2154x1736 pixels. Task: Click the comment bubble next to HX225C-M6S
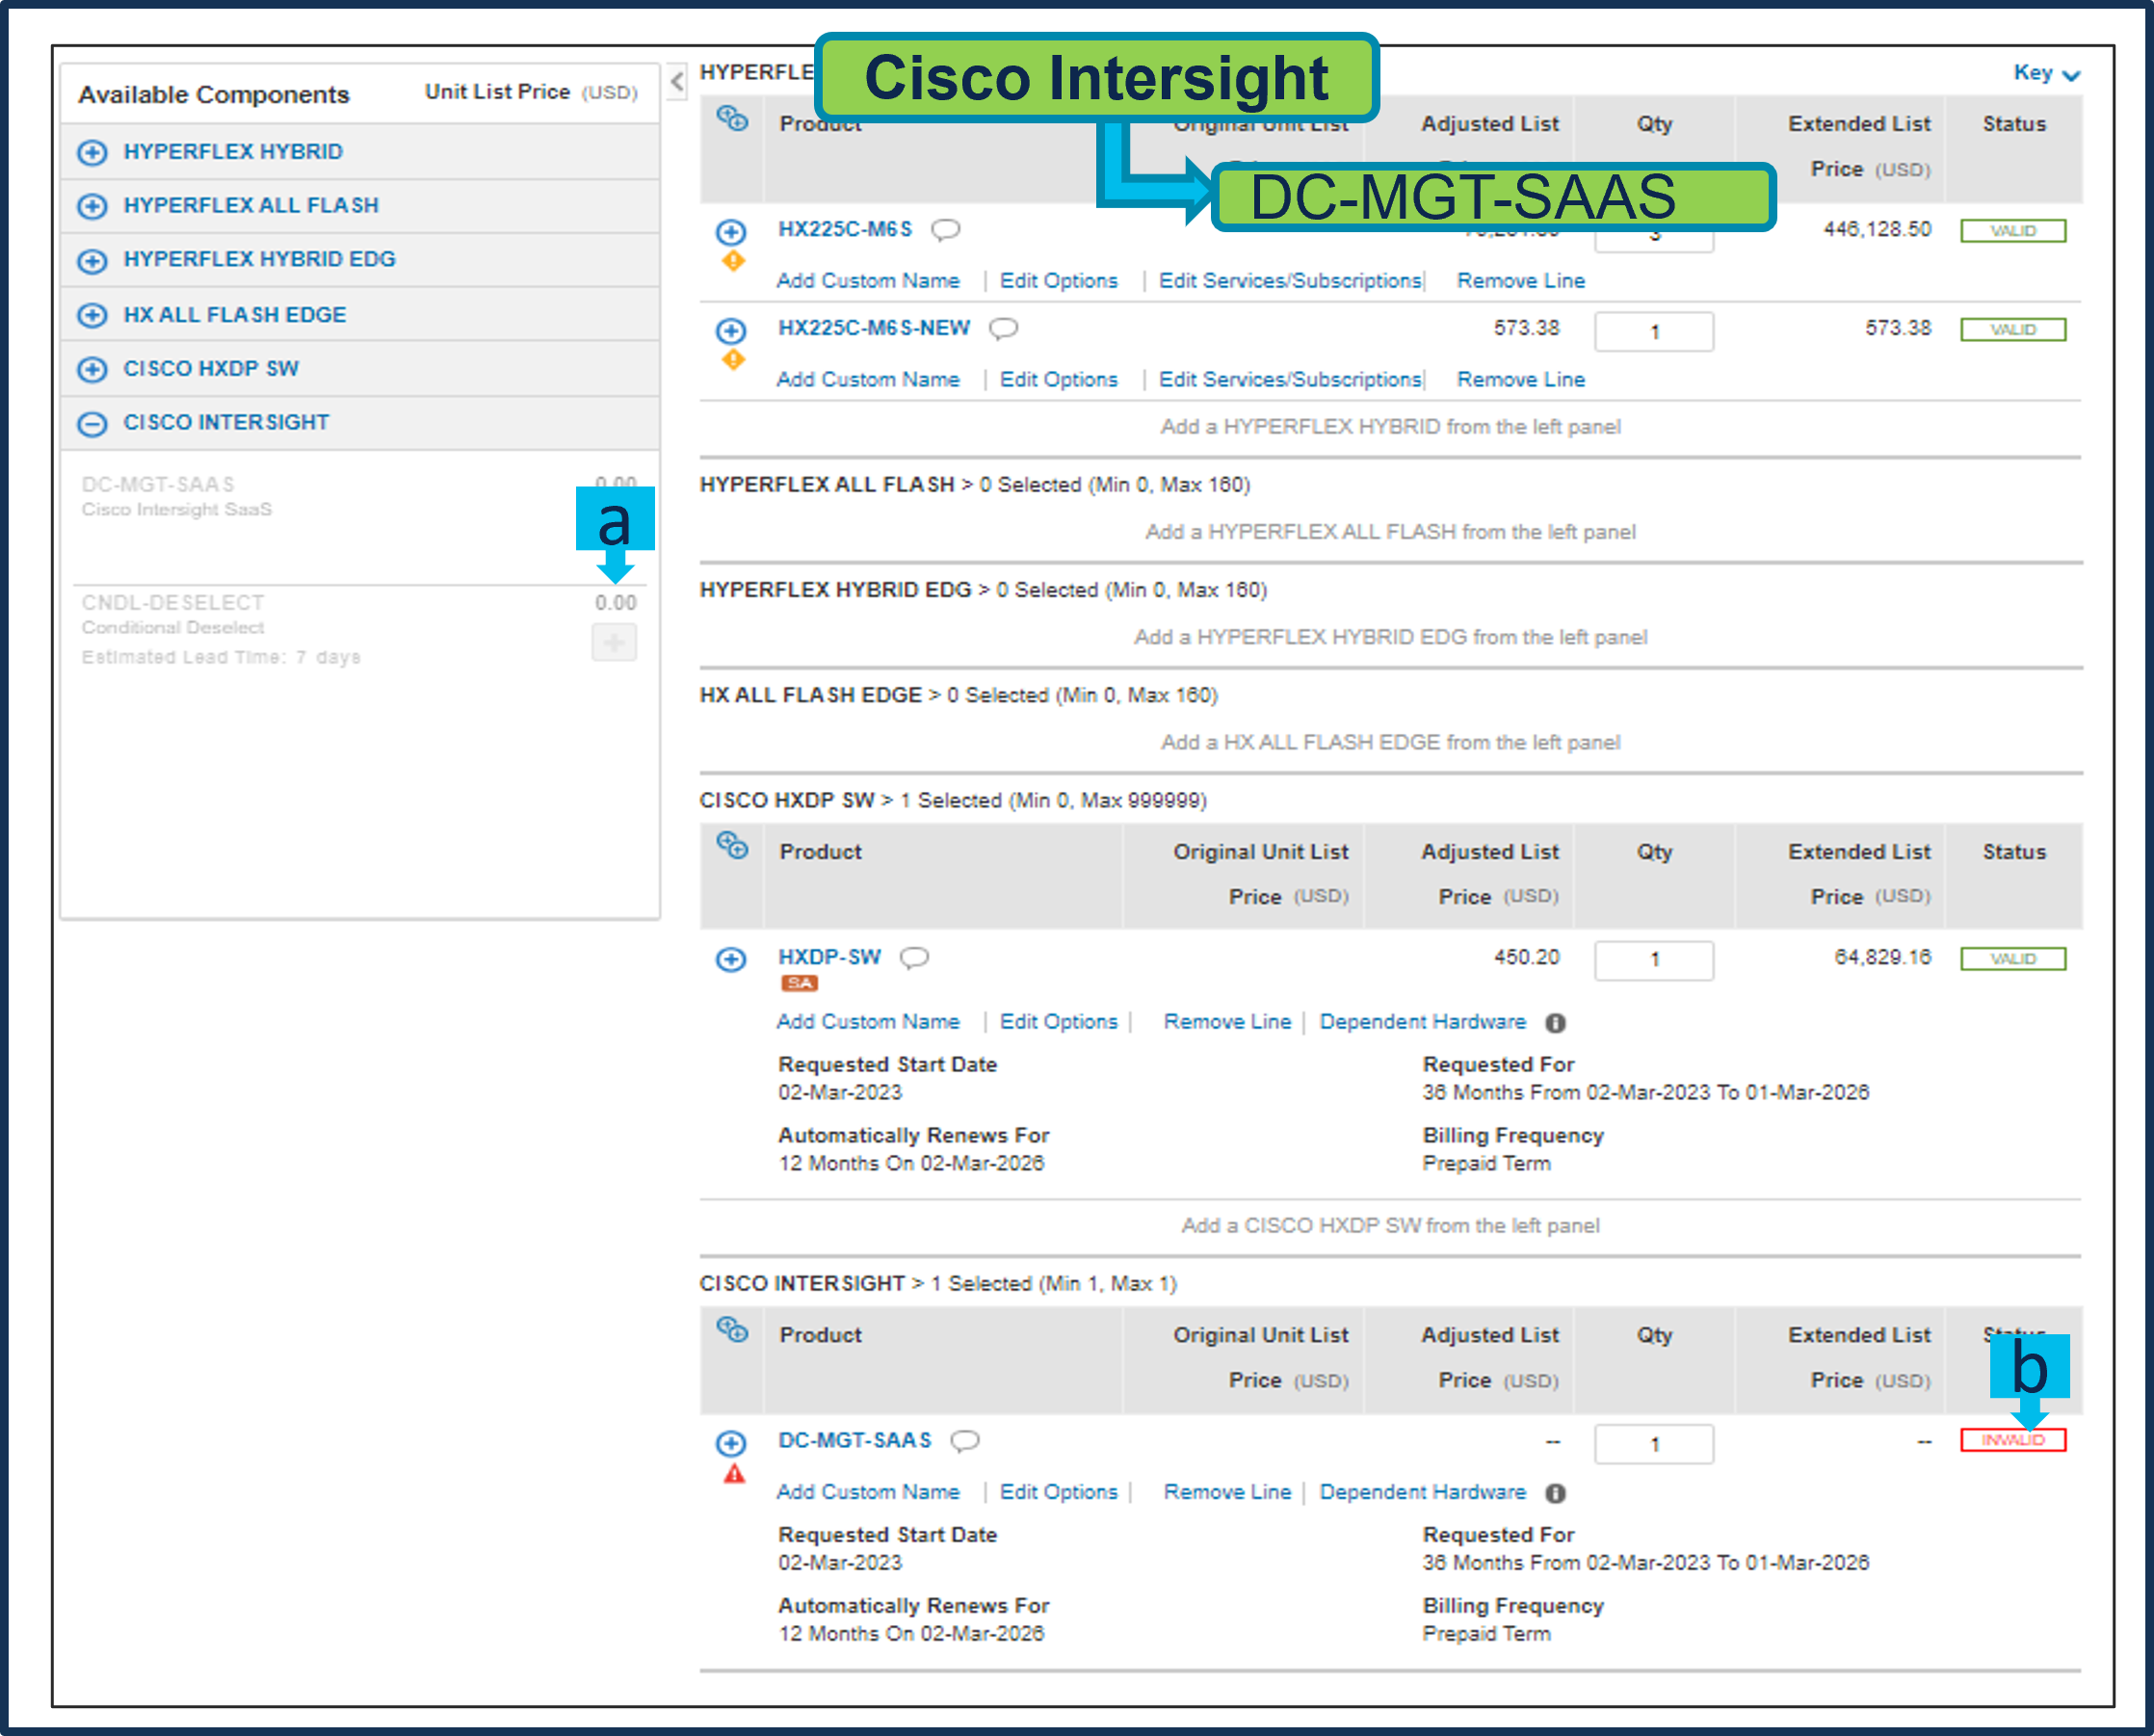click(x=945, y=230)
